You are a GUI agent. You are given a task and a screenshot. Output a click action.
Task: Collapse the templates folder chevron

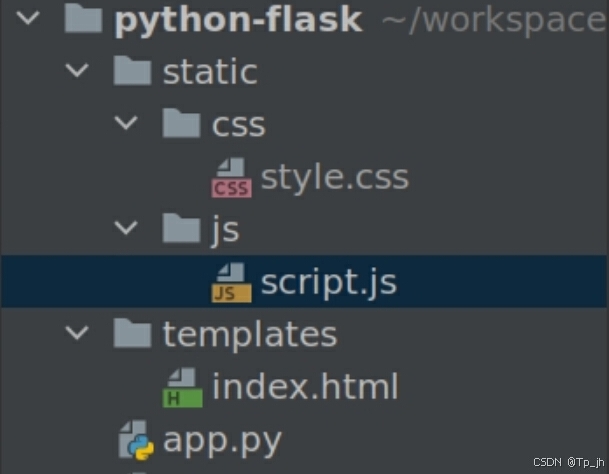click(x=77, y=333)
